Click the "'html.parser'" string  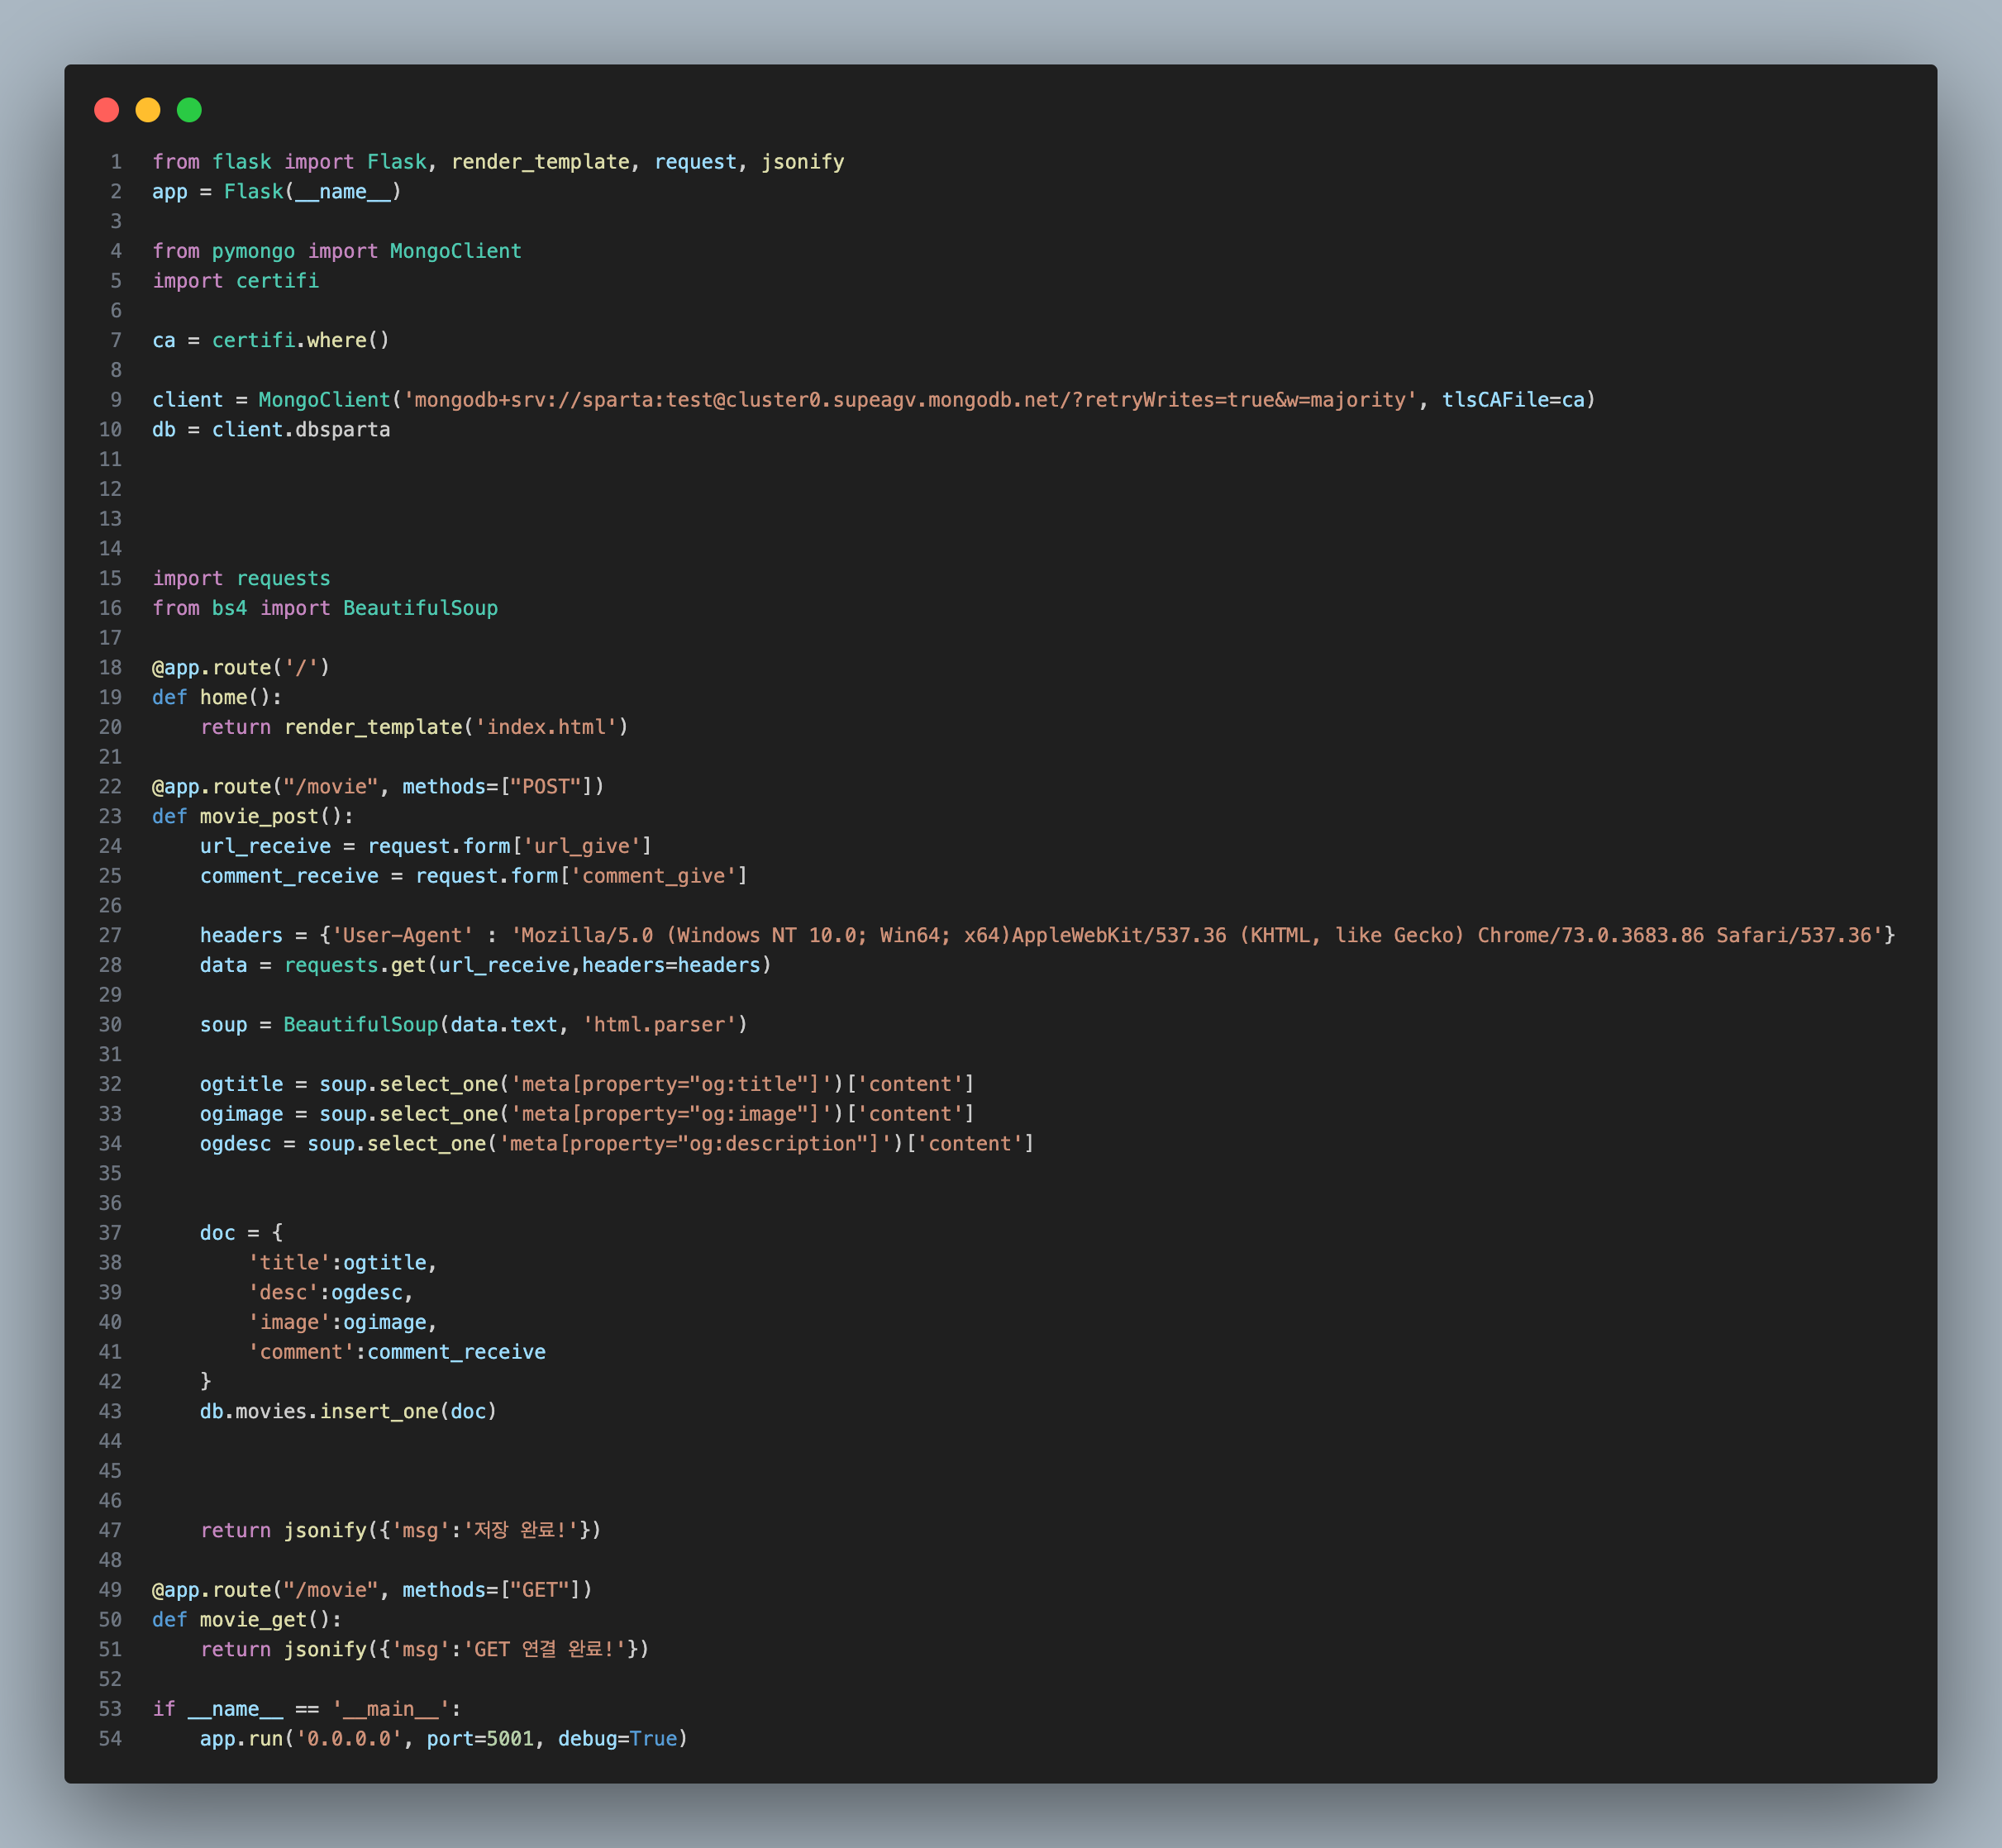(x=660, y=1025)
